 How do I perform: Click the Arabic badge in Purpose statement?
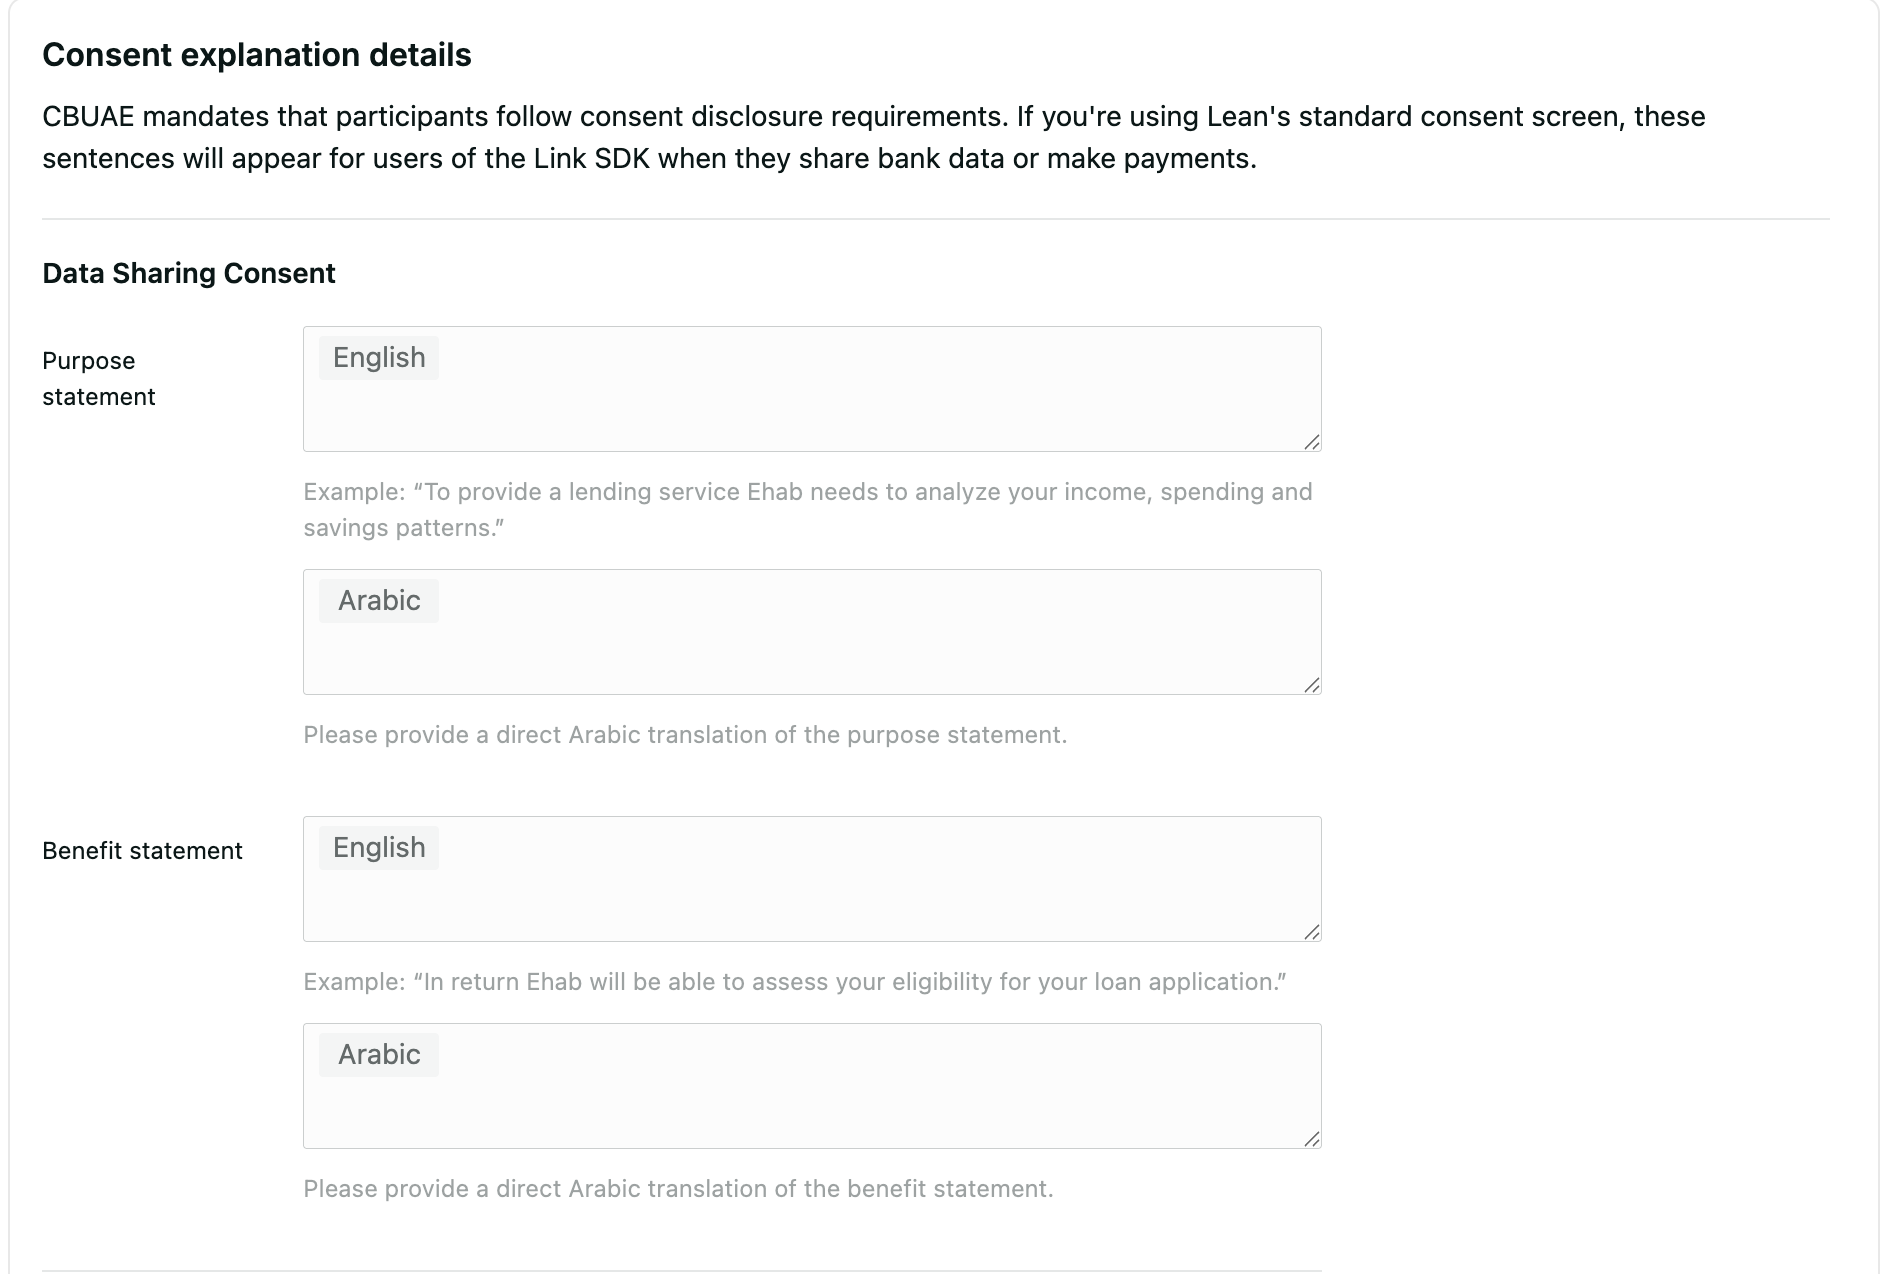tap(379, 601)
